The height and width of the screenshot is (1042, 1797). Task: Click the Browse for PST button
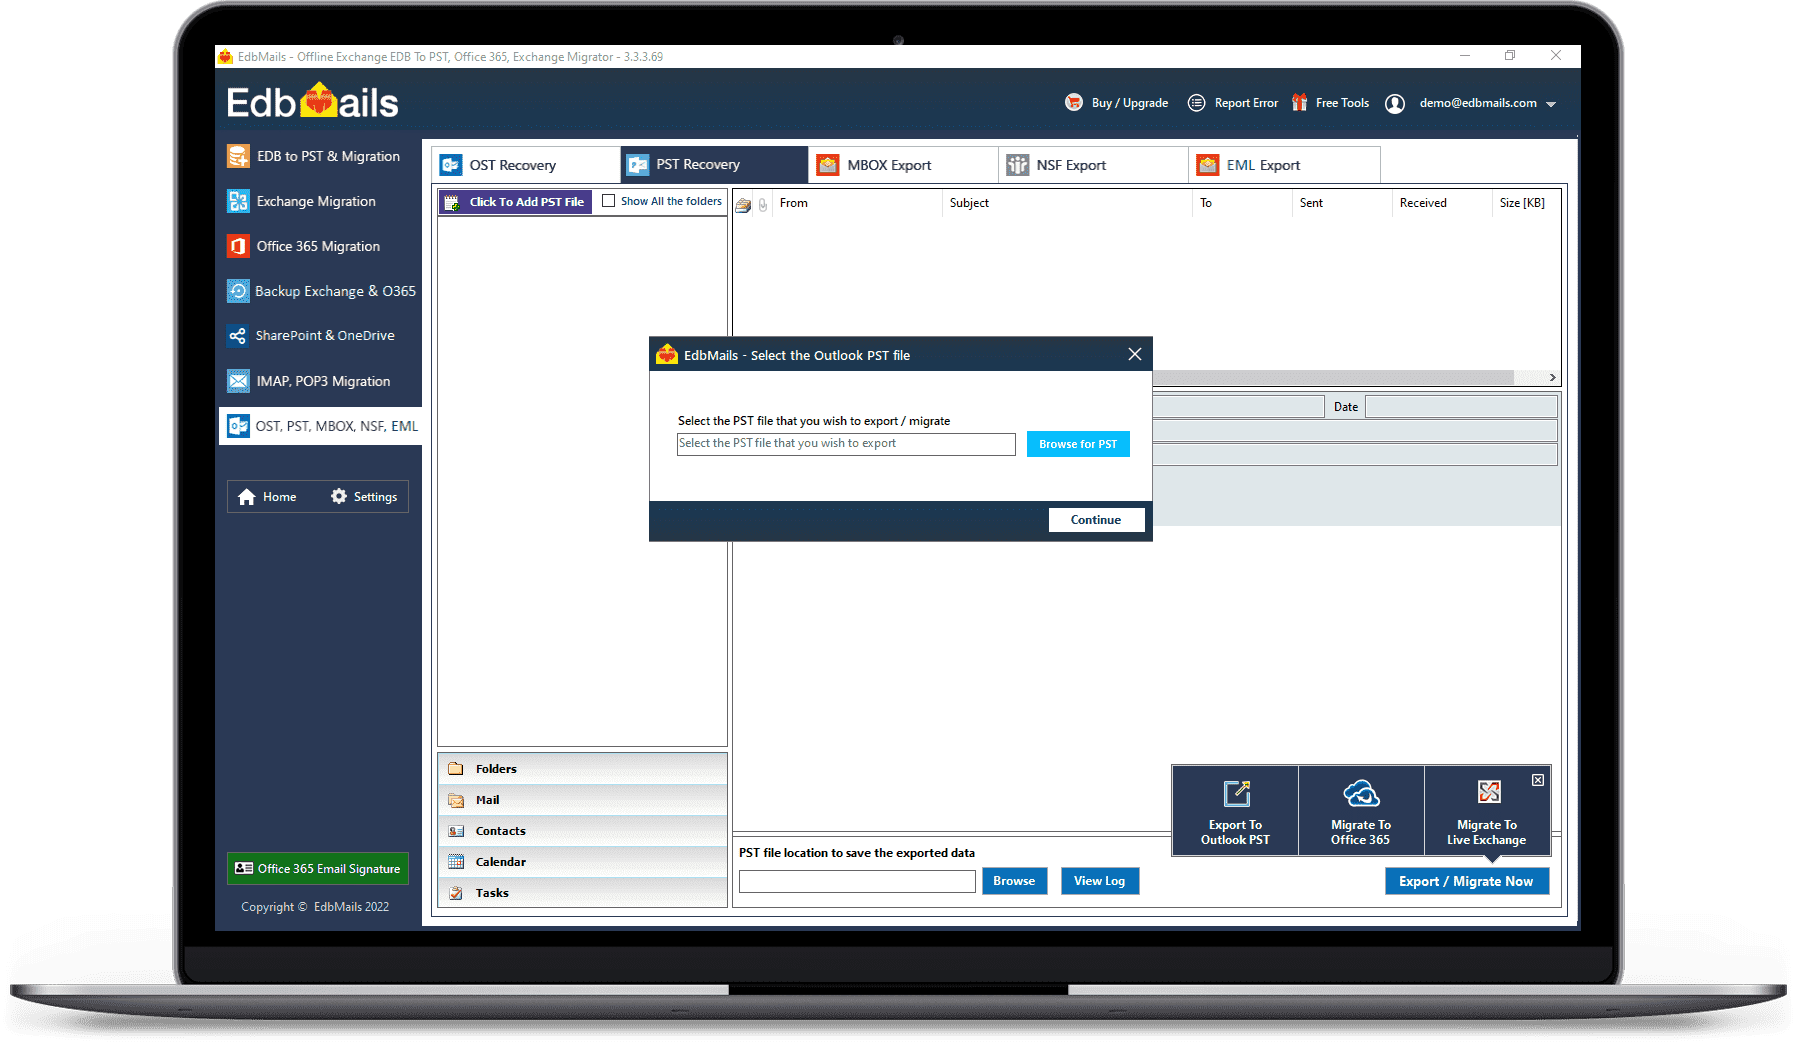pos(1078,444)
